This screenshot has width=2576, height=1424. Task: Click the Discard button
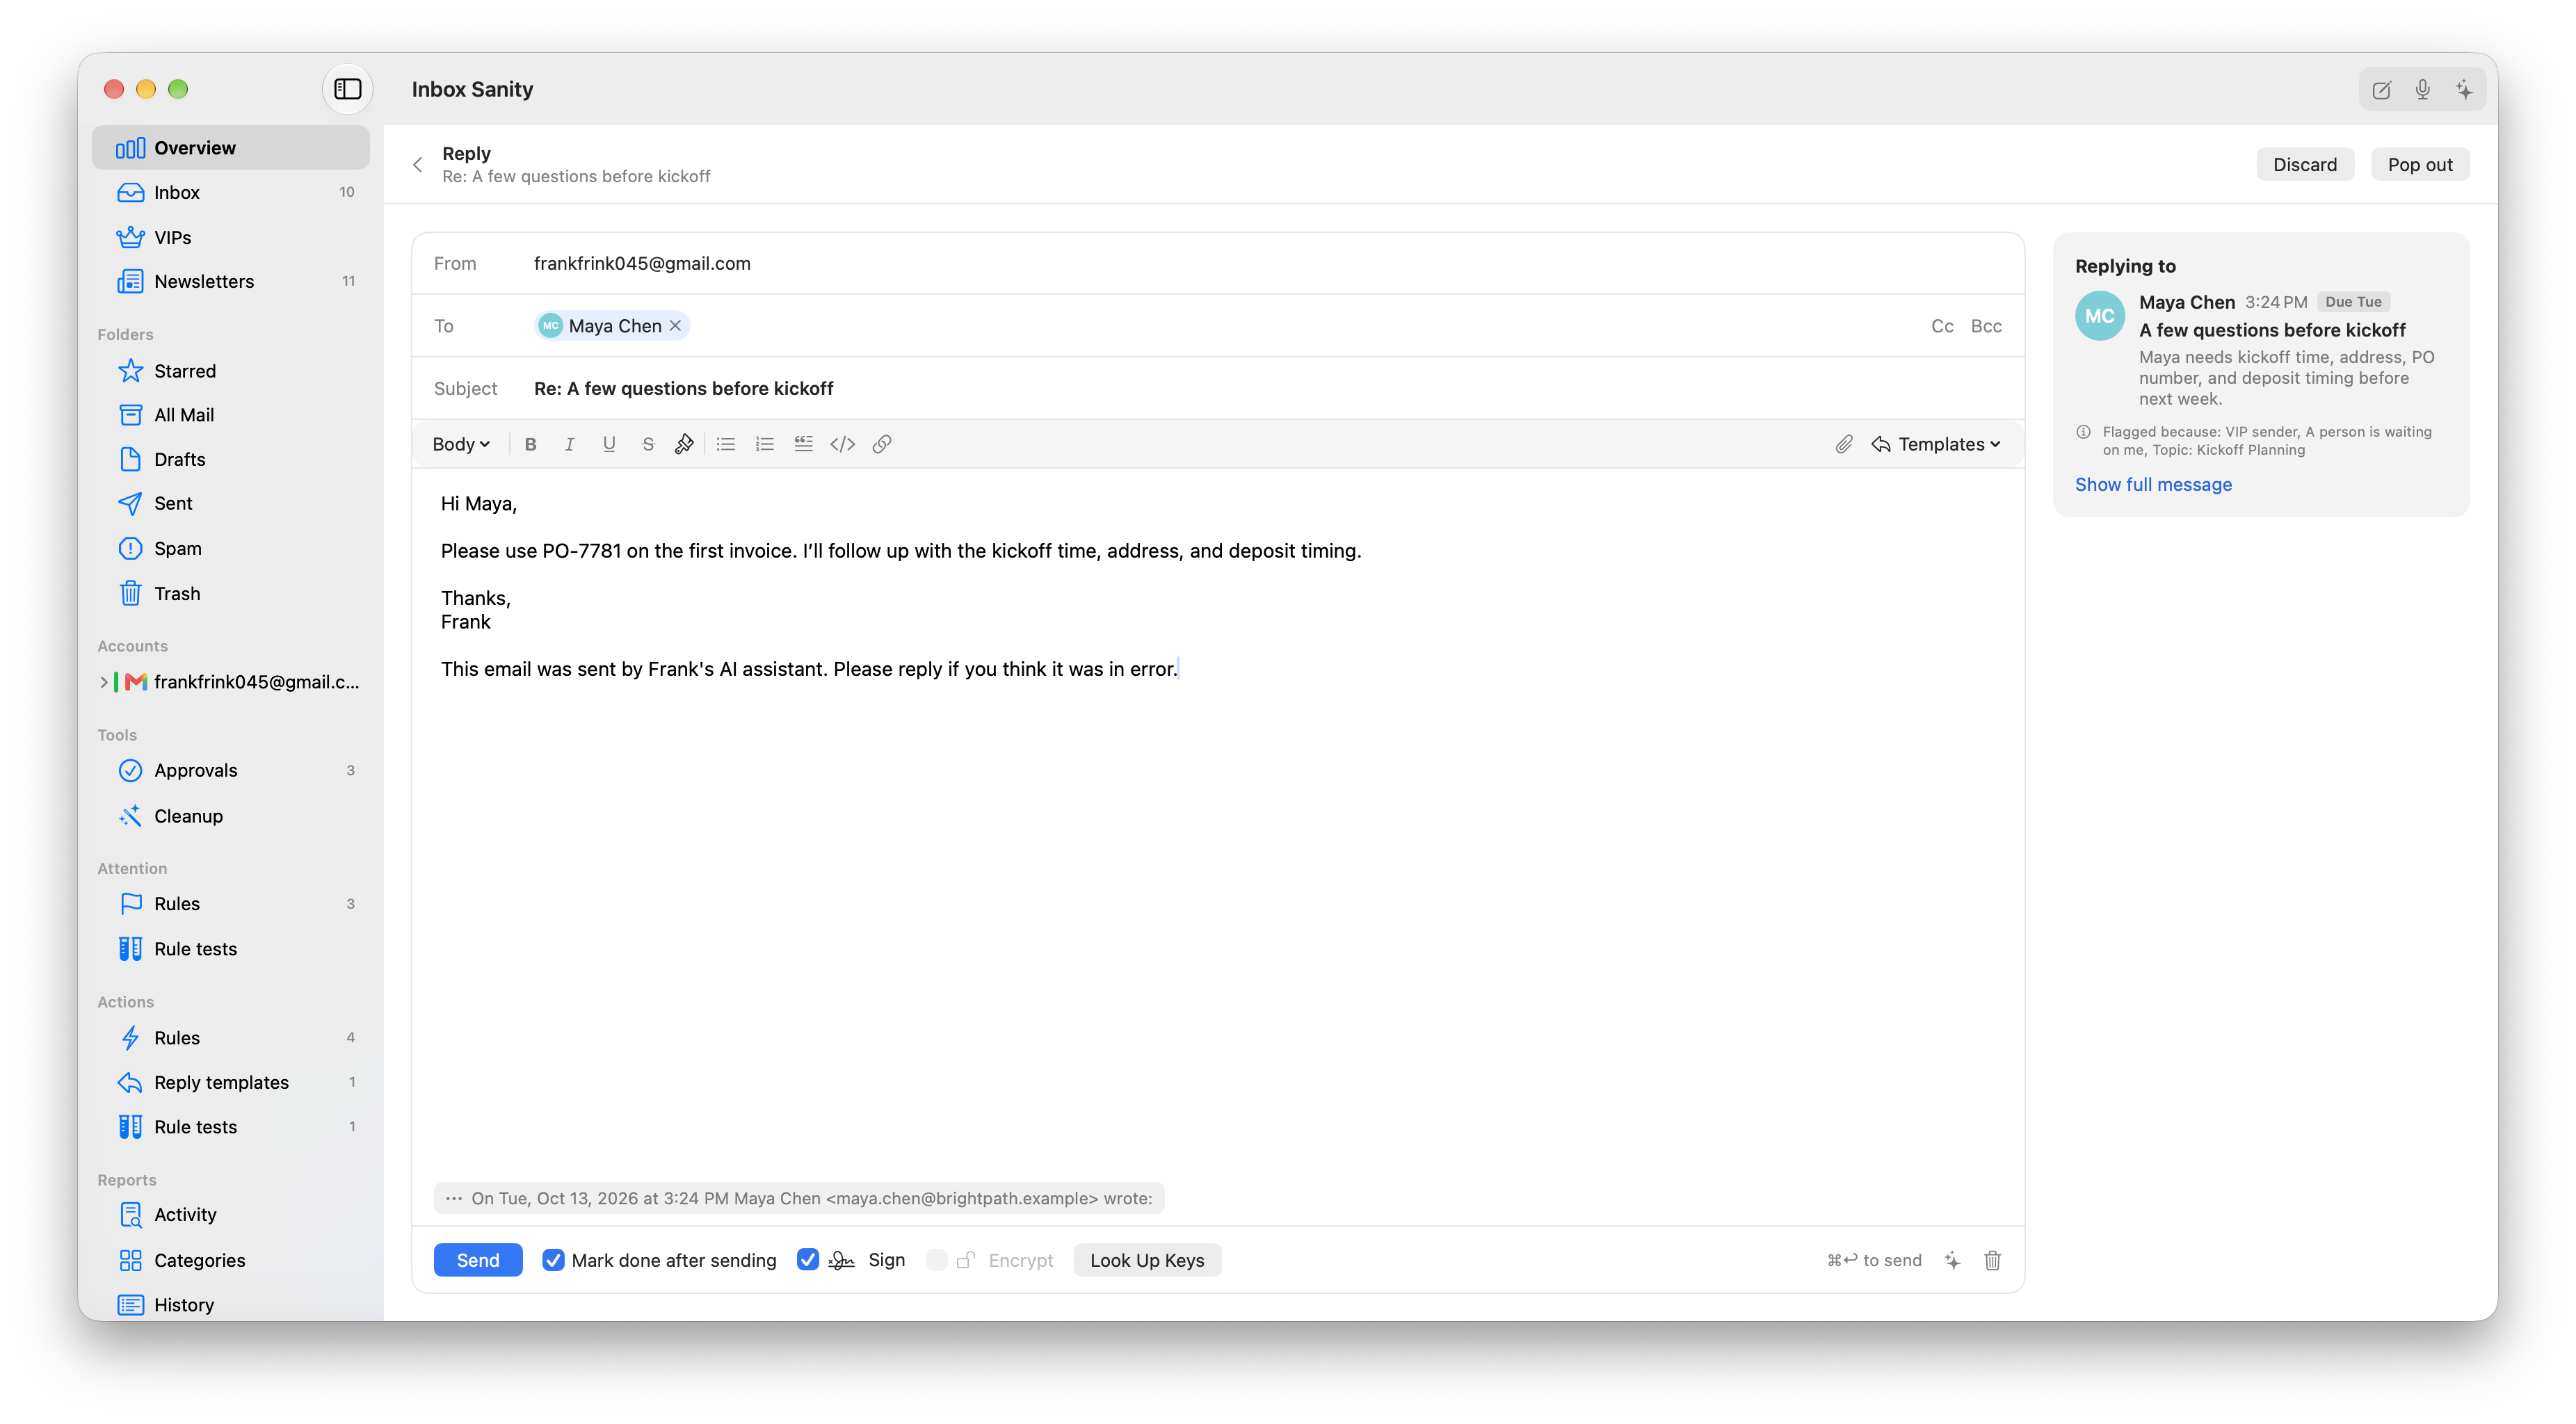click(2304, 165)
